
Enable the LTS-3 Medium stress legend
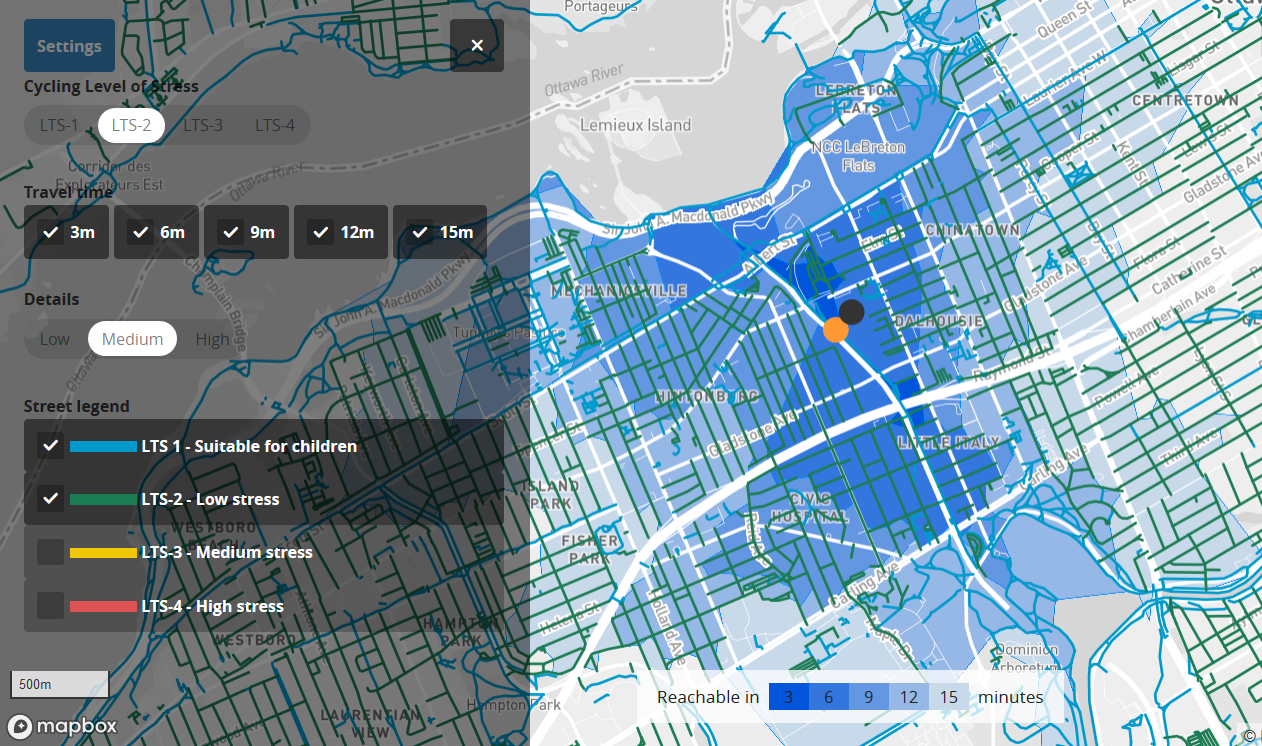[50, 552]
